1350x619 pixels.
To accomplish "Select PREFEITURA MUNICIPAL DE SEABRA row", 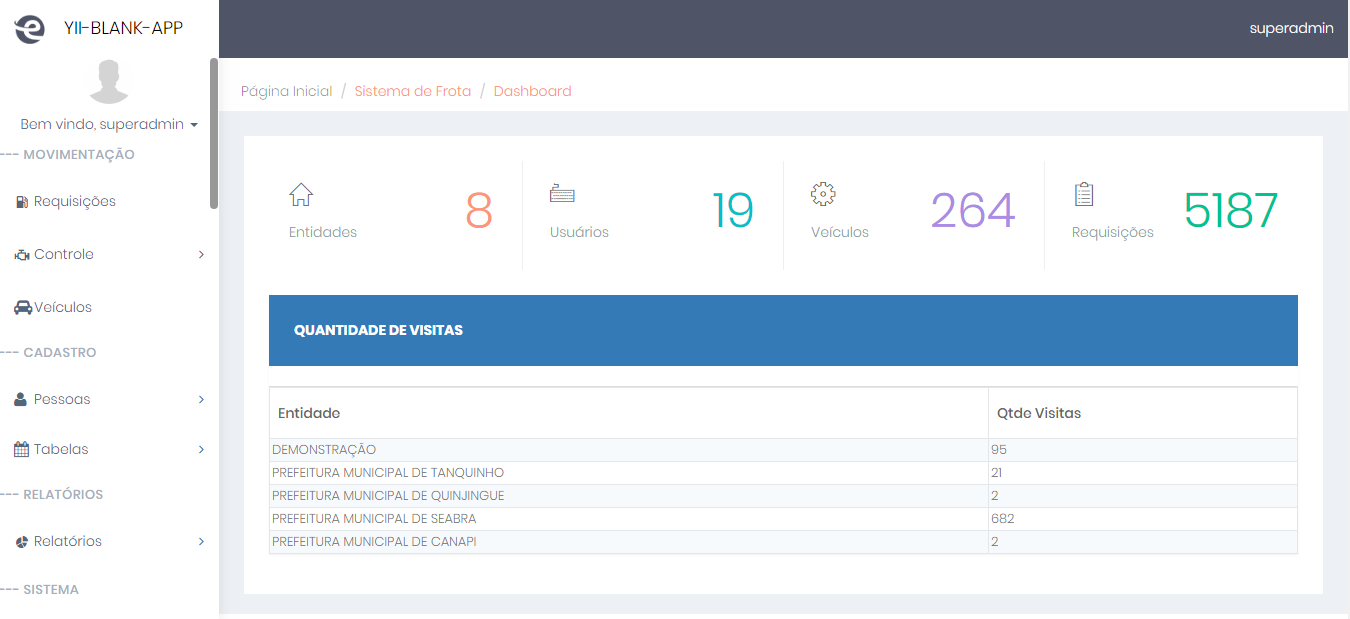I will pos(783,519).
